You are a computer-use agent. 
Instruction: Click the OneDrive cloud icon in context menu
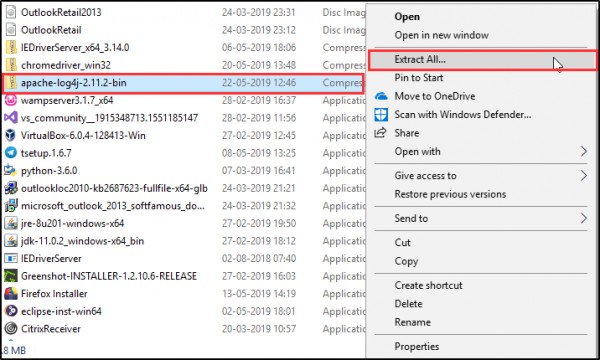tap(381, 96)
